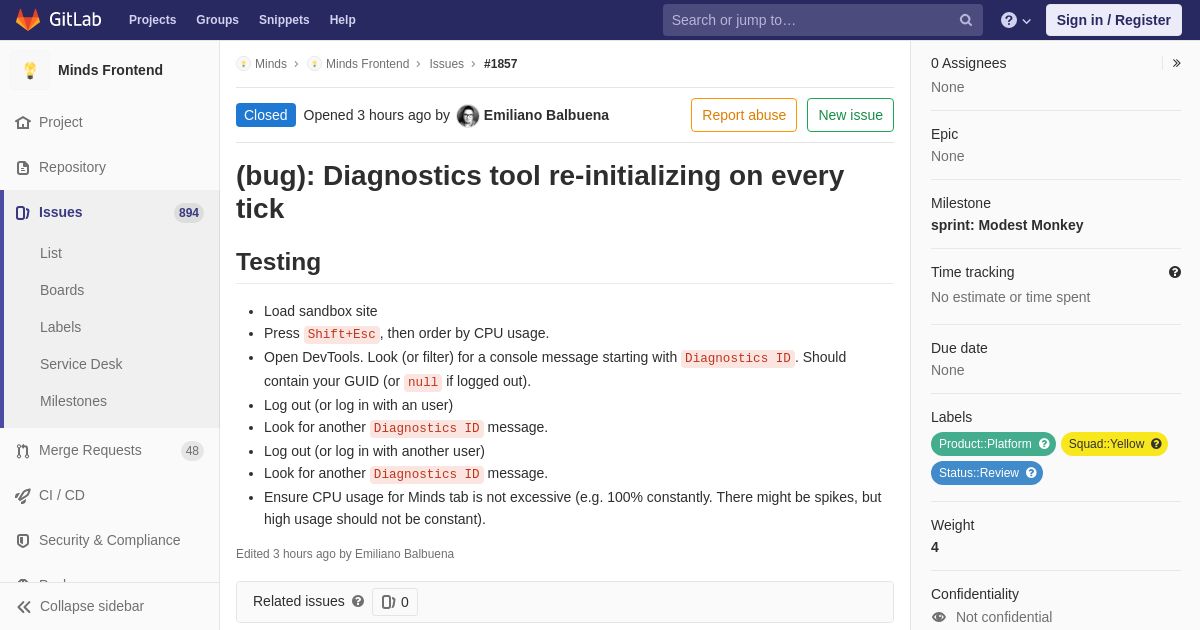1200x630 pixels.
Task: Open the sprint: Modest Monkey milestone
Action: pyautogui.click(x=1007, y=225)
